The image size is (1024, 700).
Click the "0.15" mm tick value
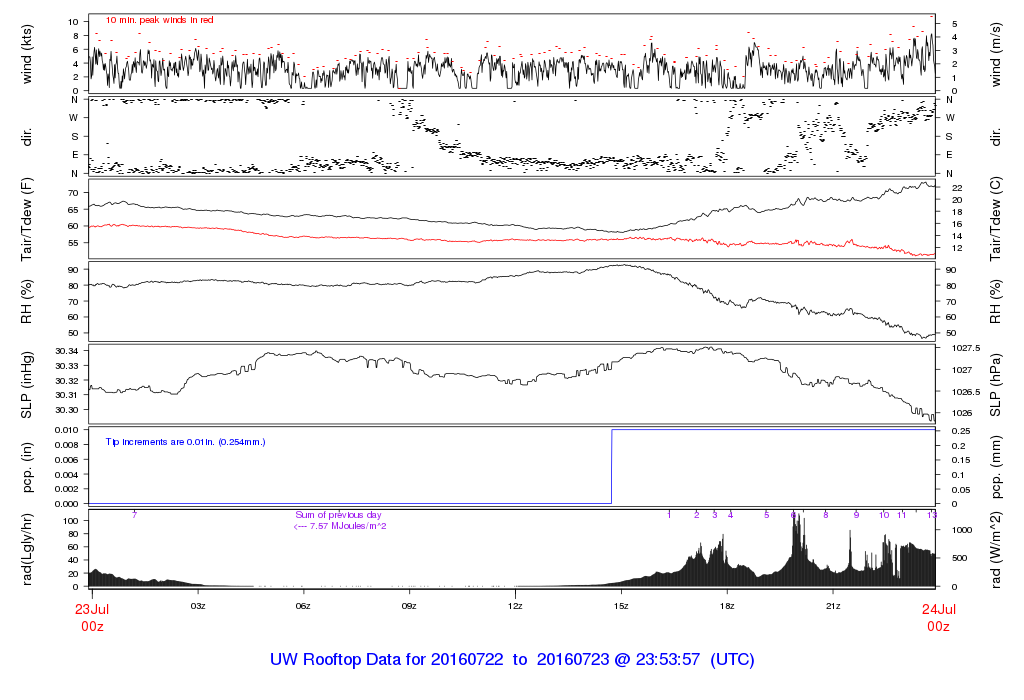coord(961,460)
